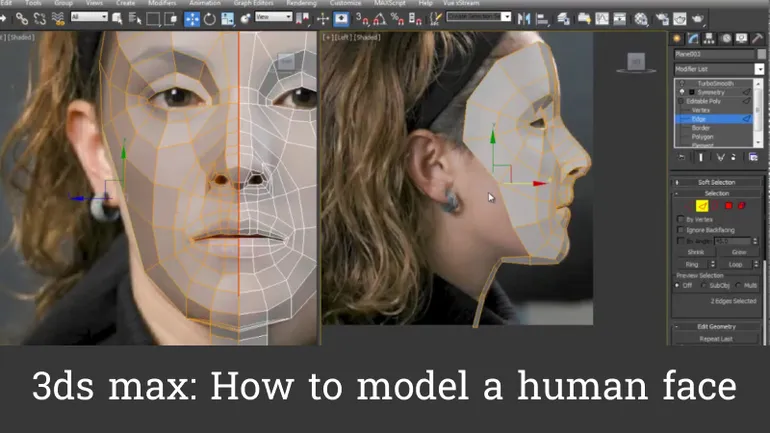Toggle the Symmetry modifier light bulb

682,92
